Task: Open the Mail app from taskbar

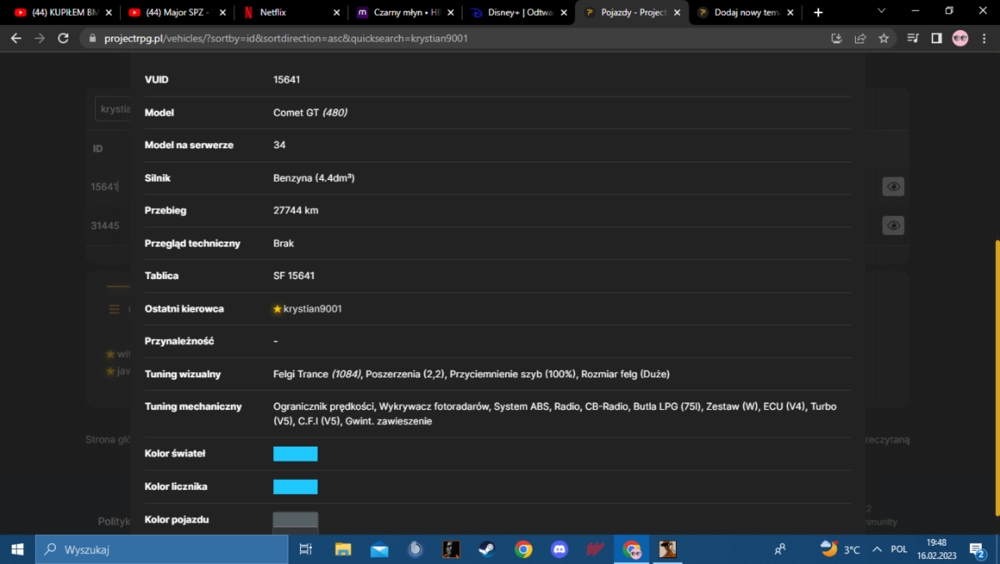Action: [379, 549]
